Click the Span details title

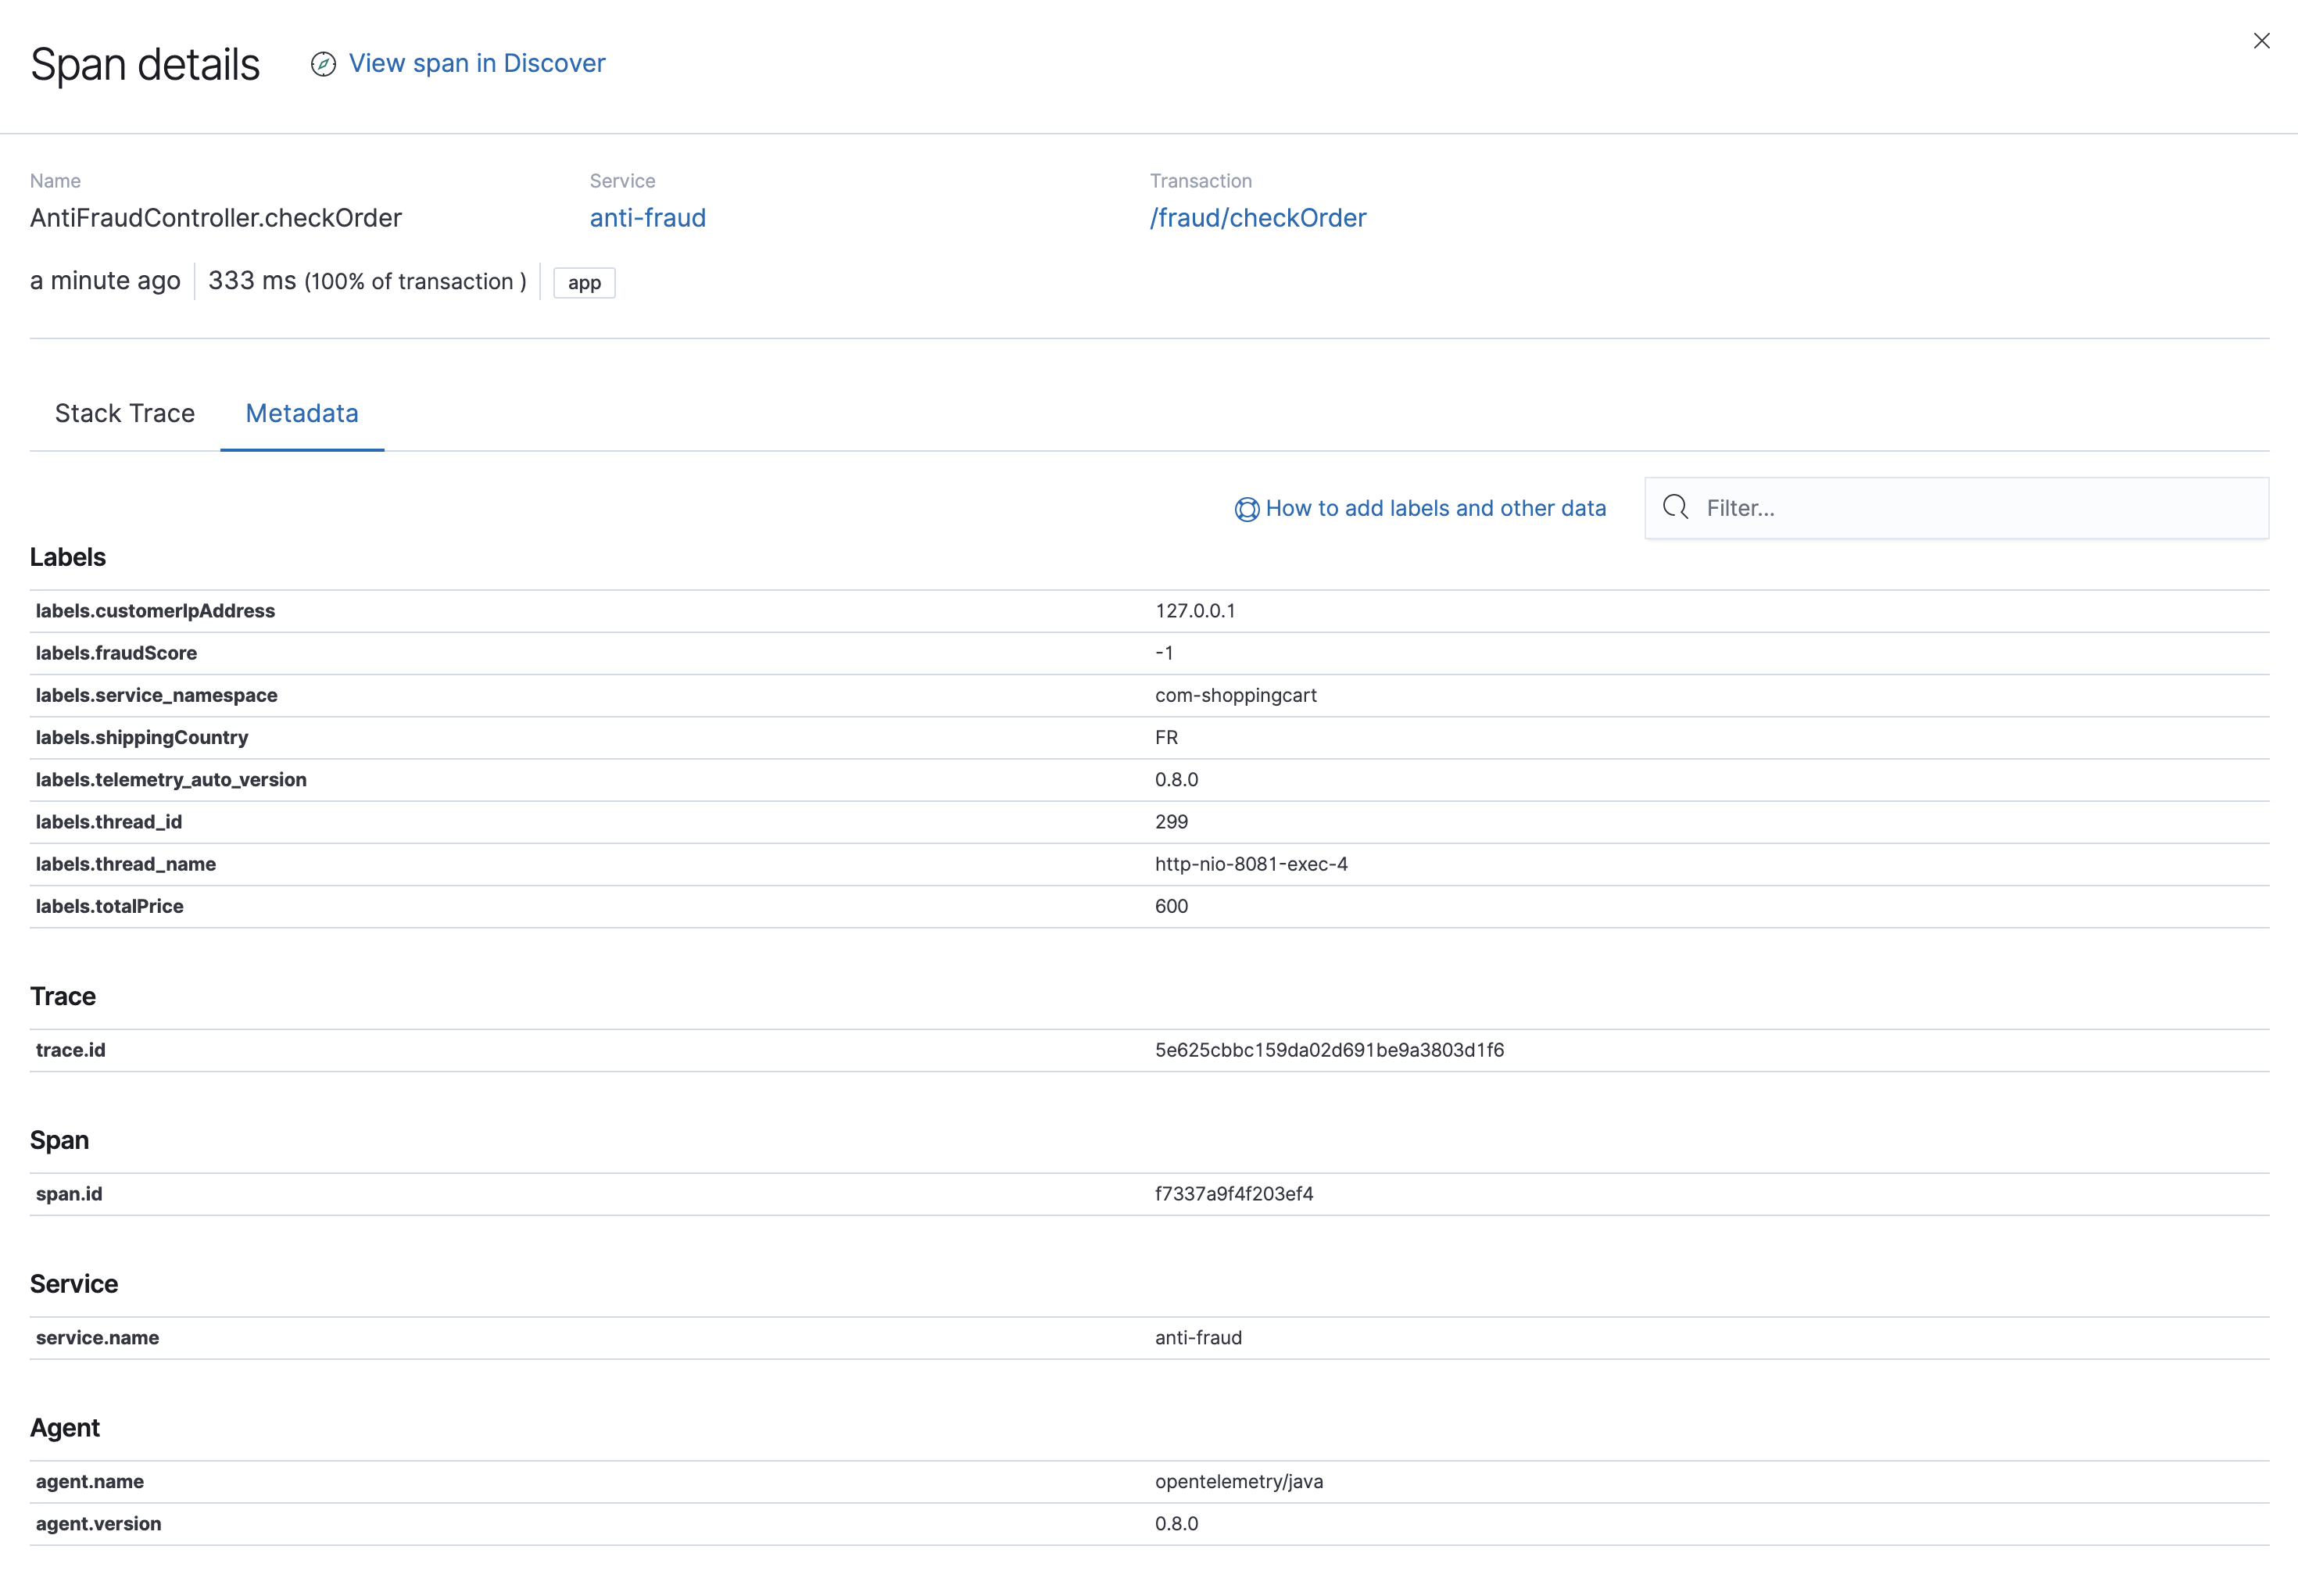pos(145,65)
